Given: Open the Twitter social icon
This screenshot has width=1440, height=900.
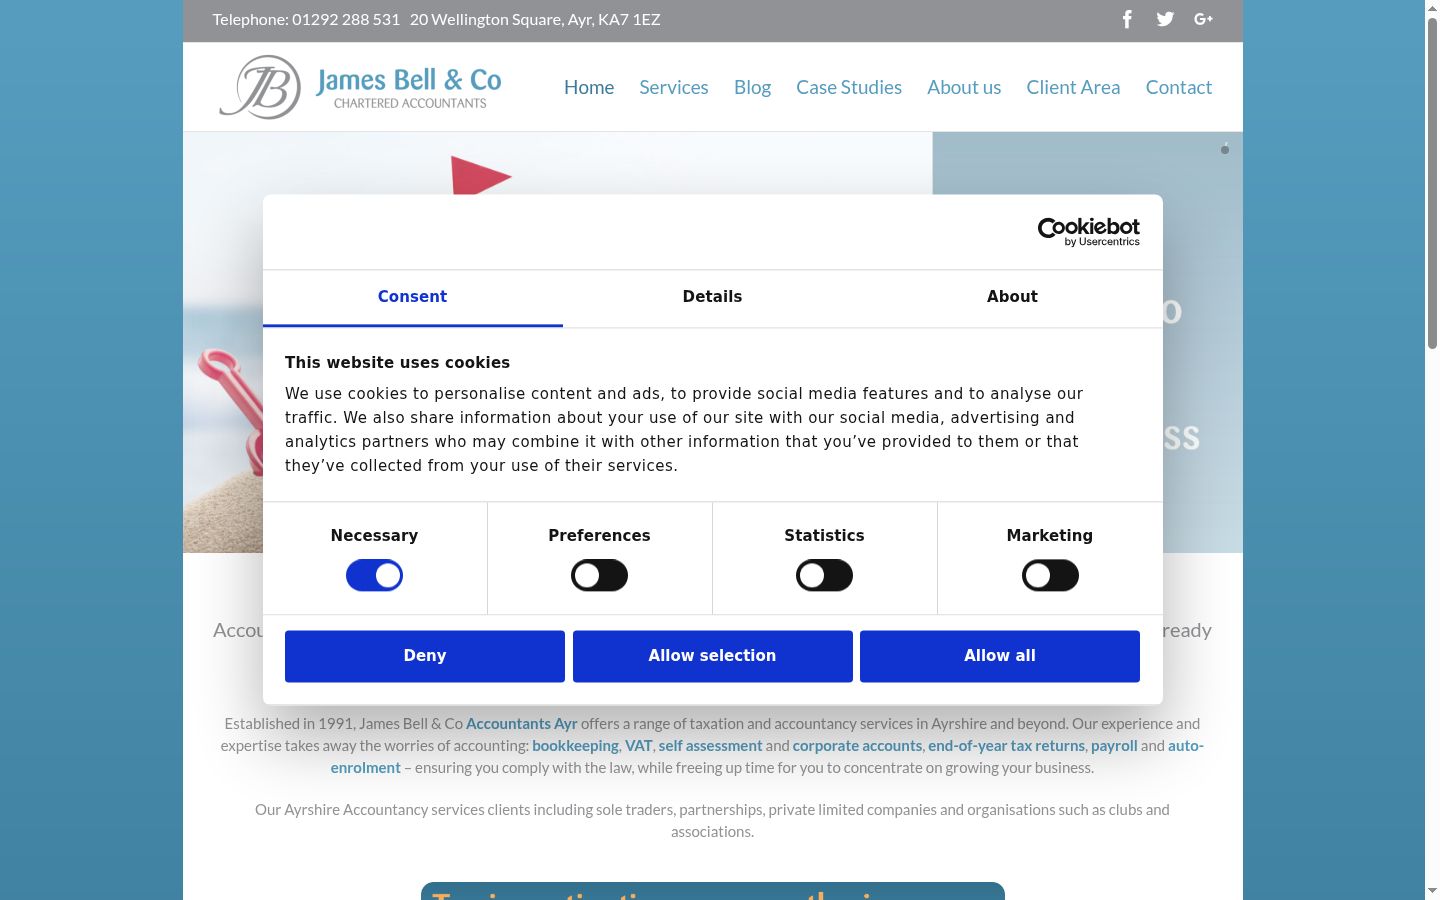Looking at the screenshot, I should pyautogui.click(x=1165, y=19).
